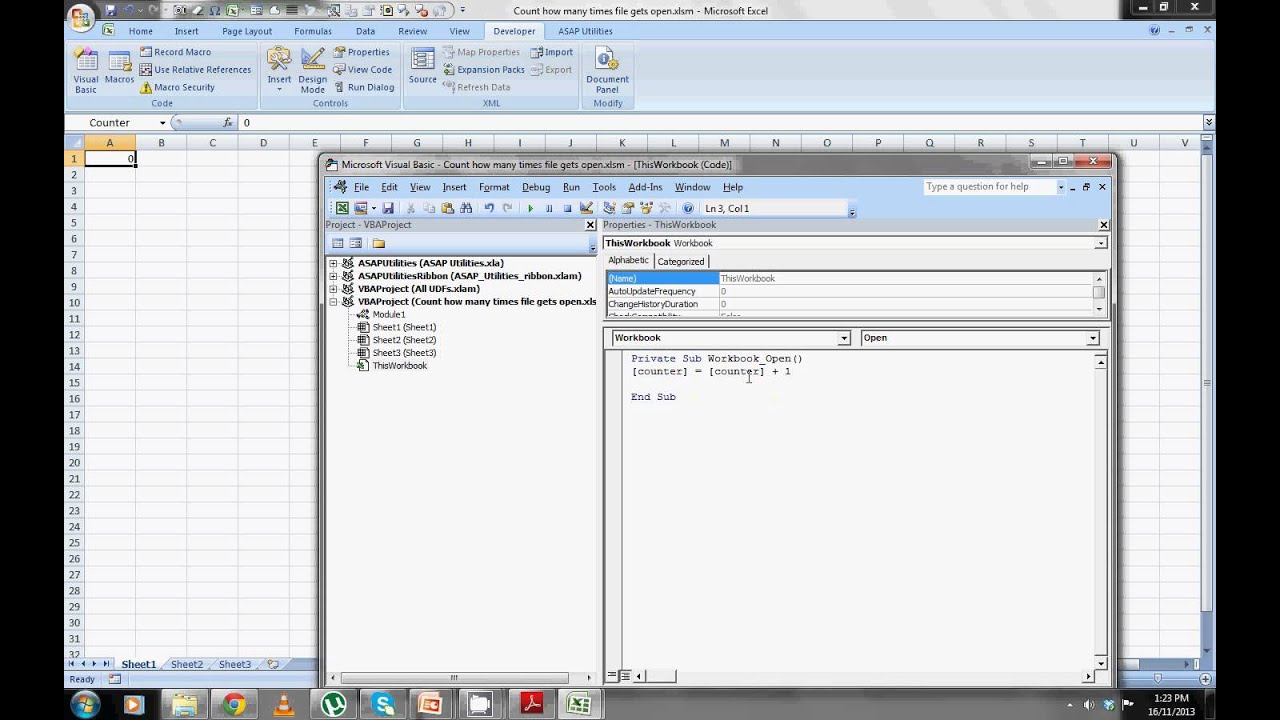Viewport: 1280px width, 720px height.
Task: Open Chrome from the taskbar
Action: [x=235, y=705]
